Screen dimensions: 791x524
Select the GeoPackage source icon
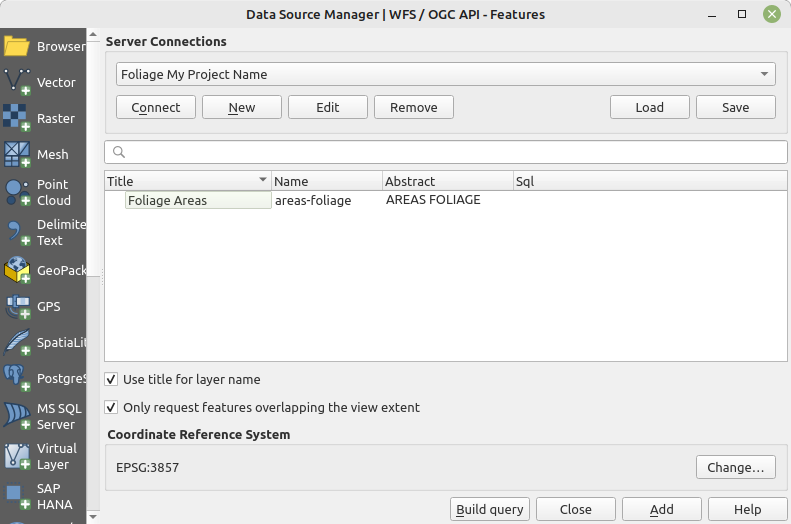click(x=17, y=270)
